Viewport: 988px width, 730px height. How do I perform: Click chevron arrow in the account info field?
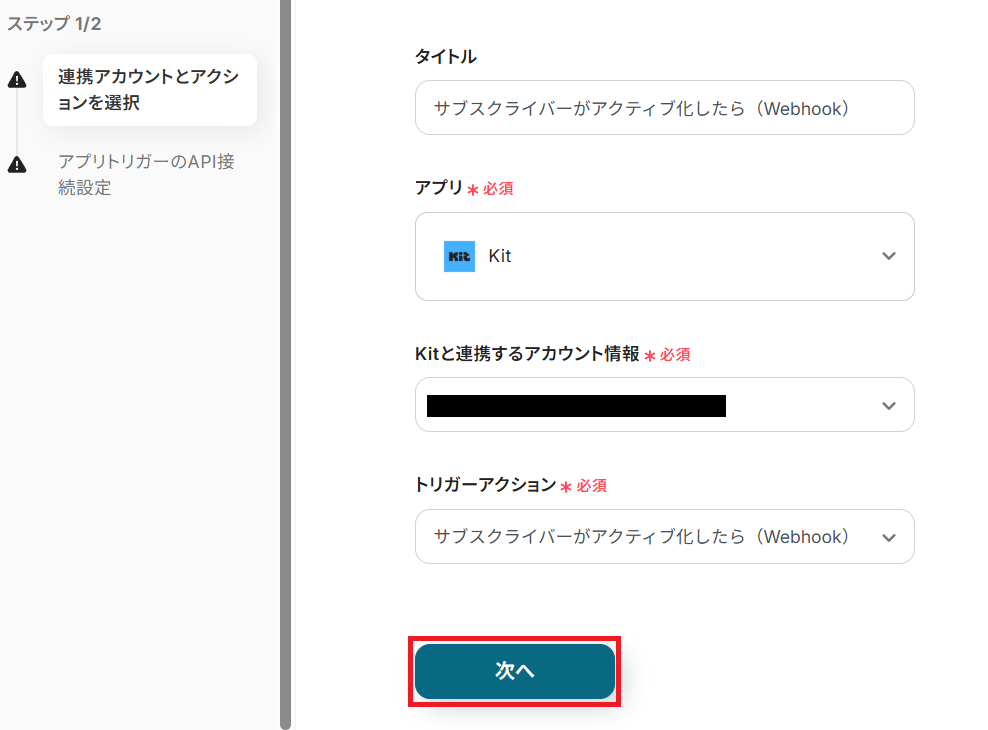point(888,405)
